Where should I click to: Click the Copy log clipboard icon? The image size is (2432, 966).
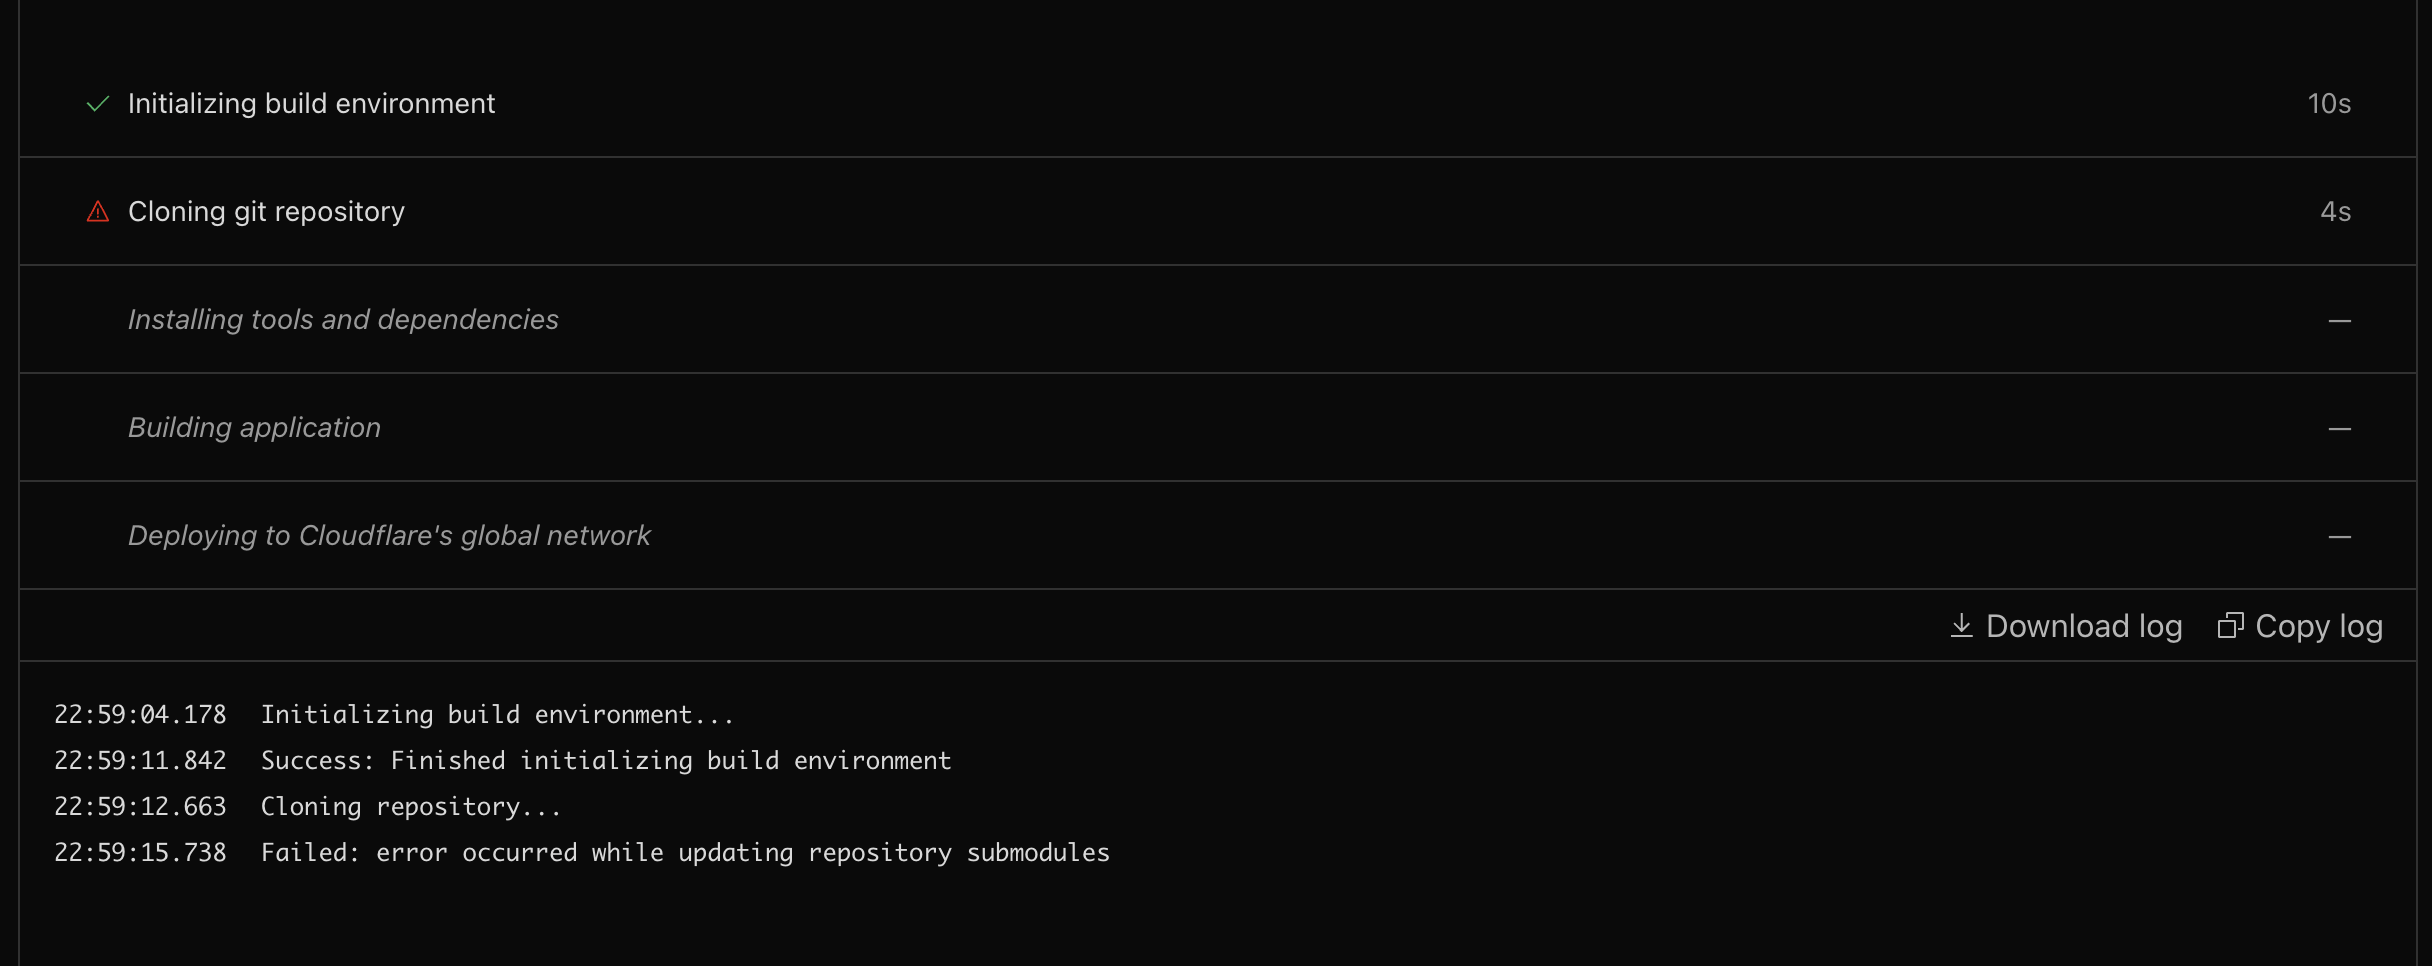2231,626
